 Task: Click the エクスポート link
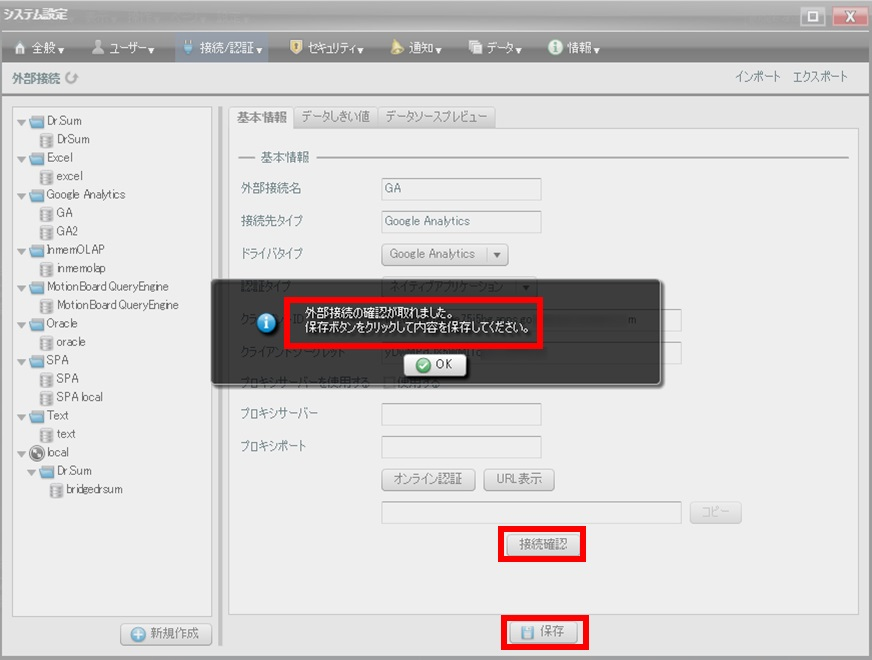click(x=820, y=77)
